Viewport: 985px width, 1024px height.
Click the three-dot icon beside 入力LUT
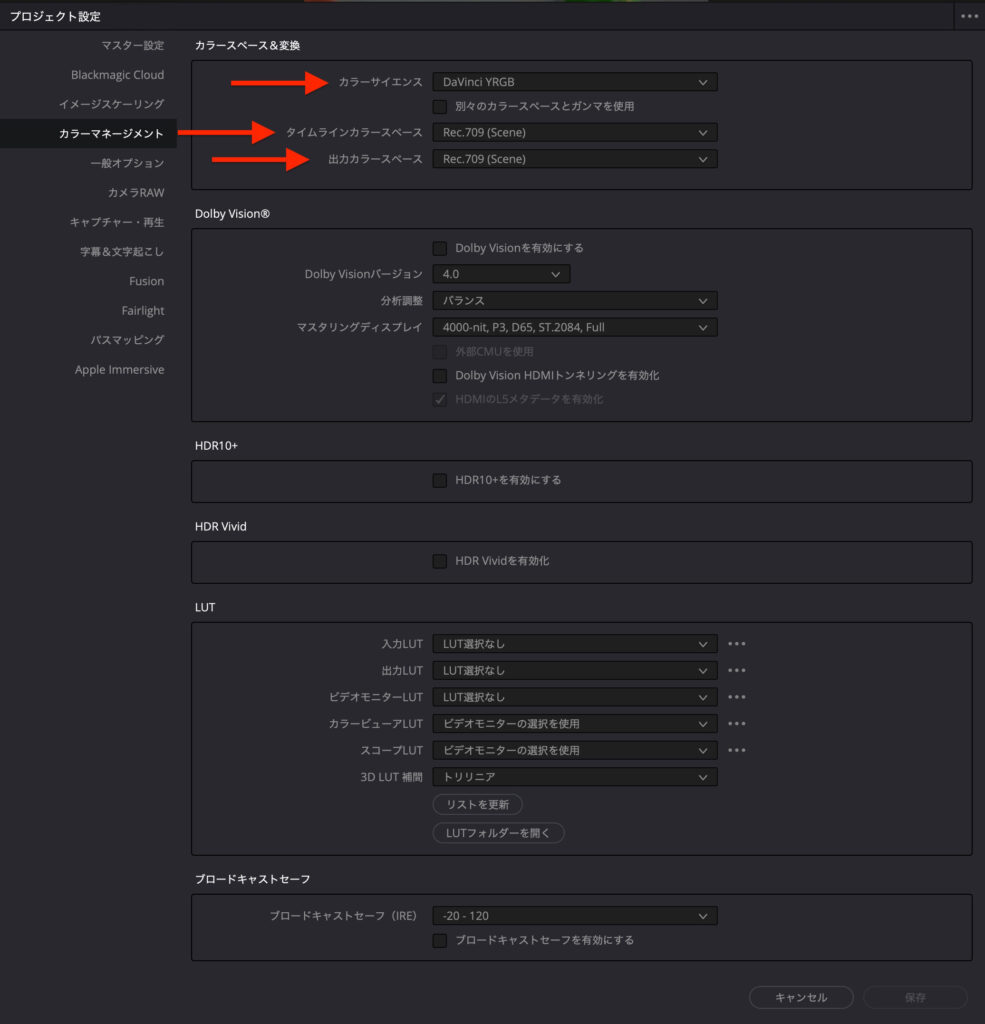[737, 644]
